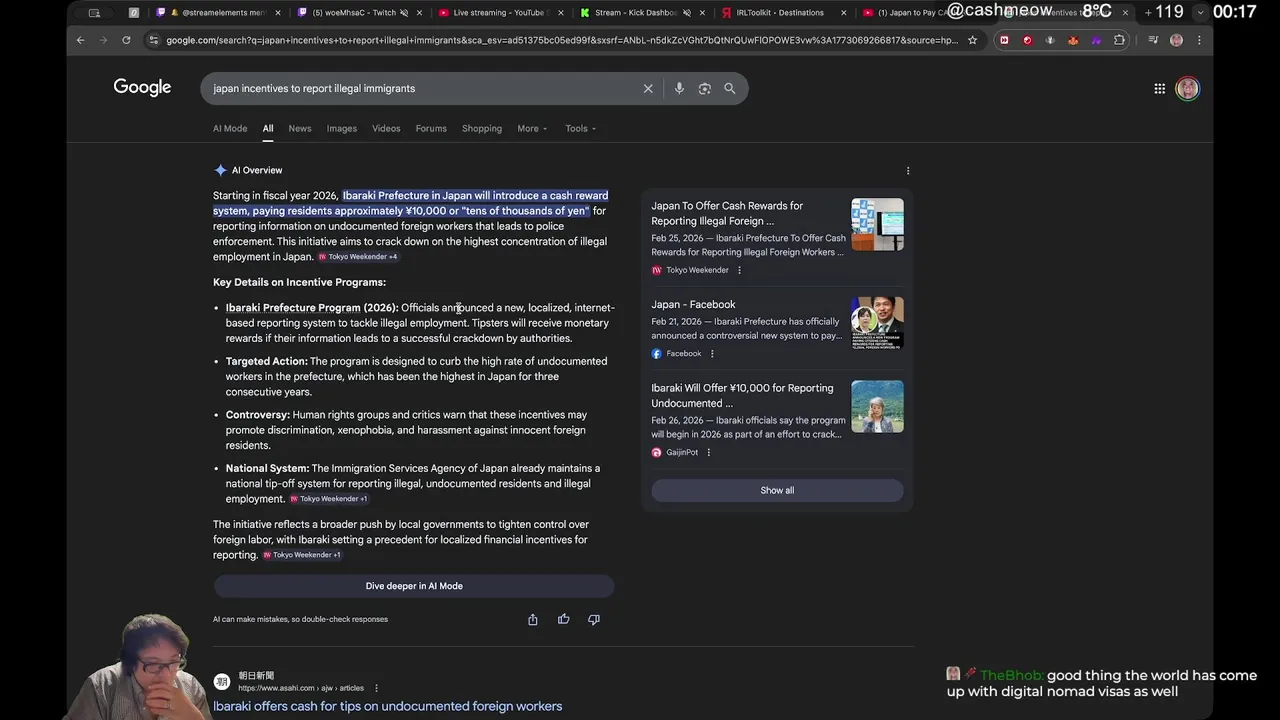Click the magnifier search button
Viewport: 1280px width, 720px height.
(x=730, y=88)
